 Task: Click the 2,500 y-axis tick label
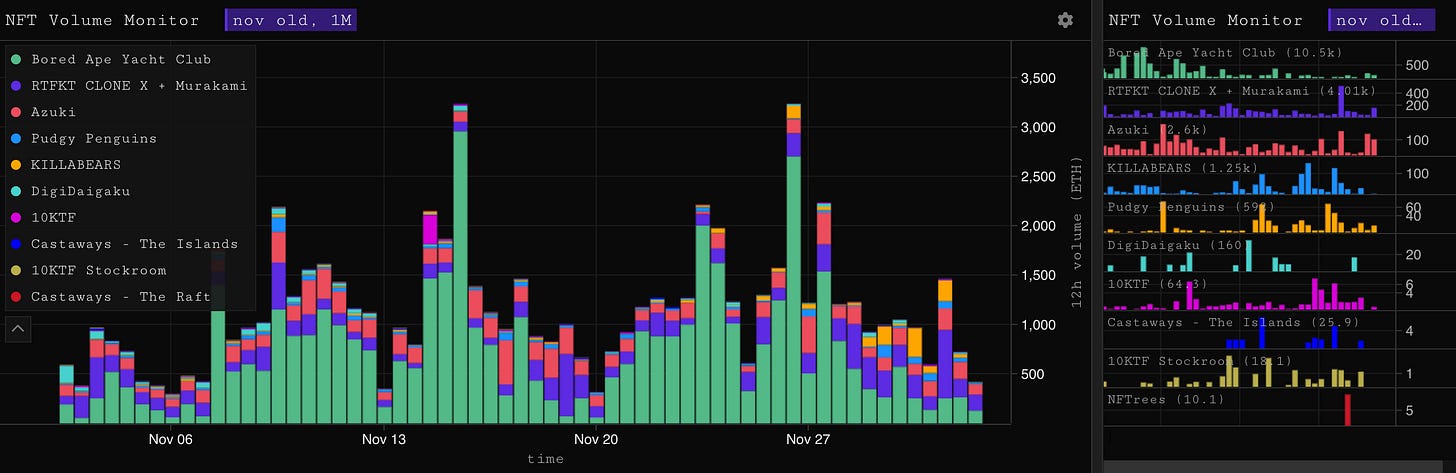coord(1039,177)
